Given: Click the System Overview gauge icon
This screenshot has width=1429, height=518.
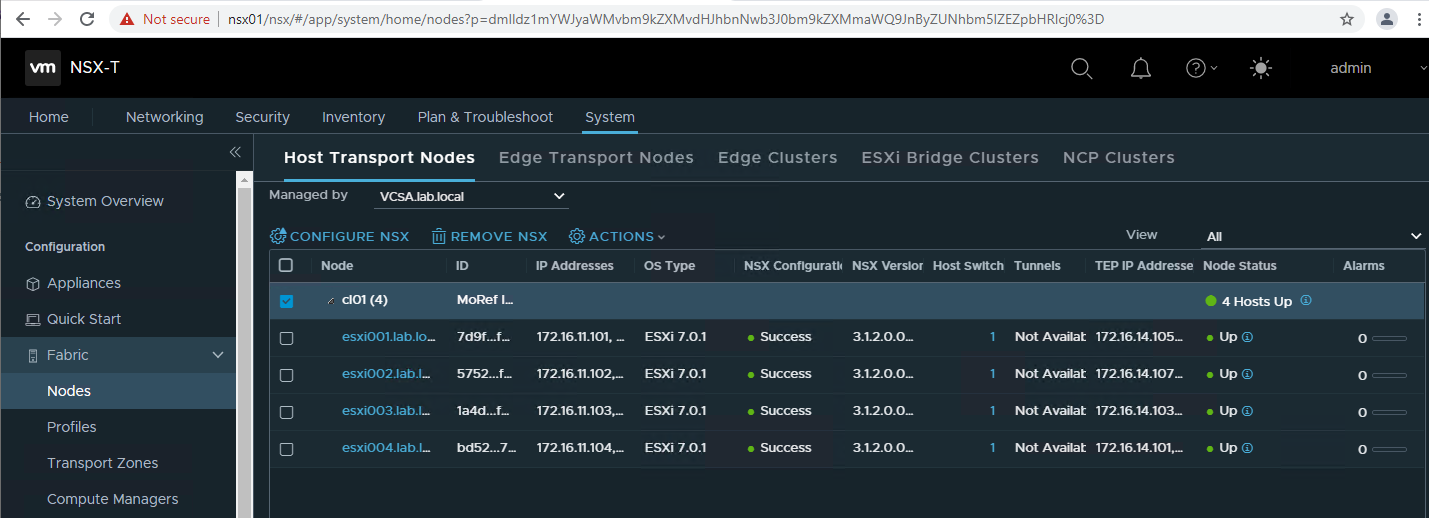Looking at the screenshot, I should (33, 202).
